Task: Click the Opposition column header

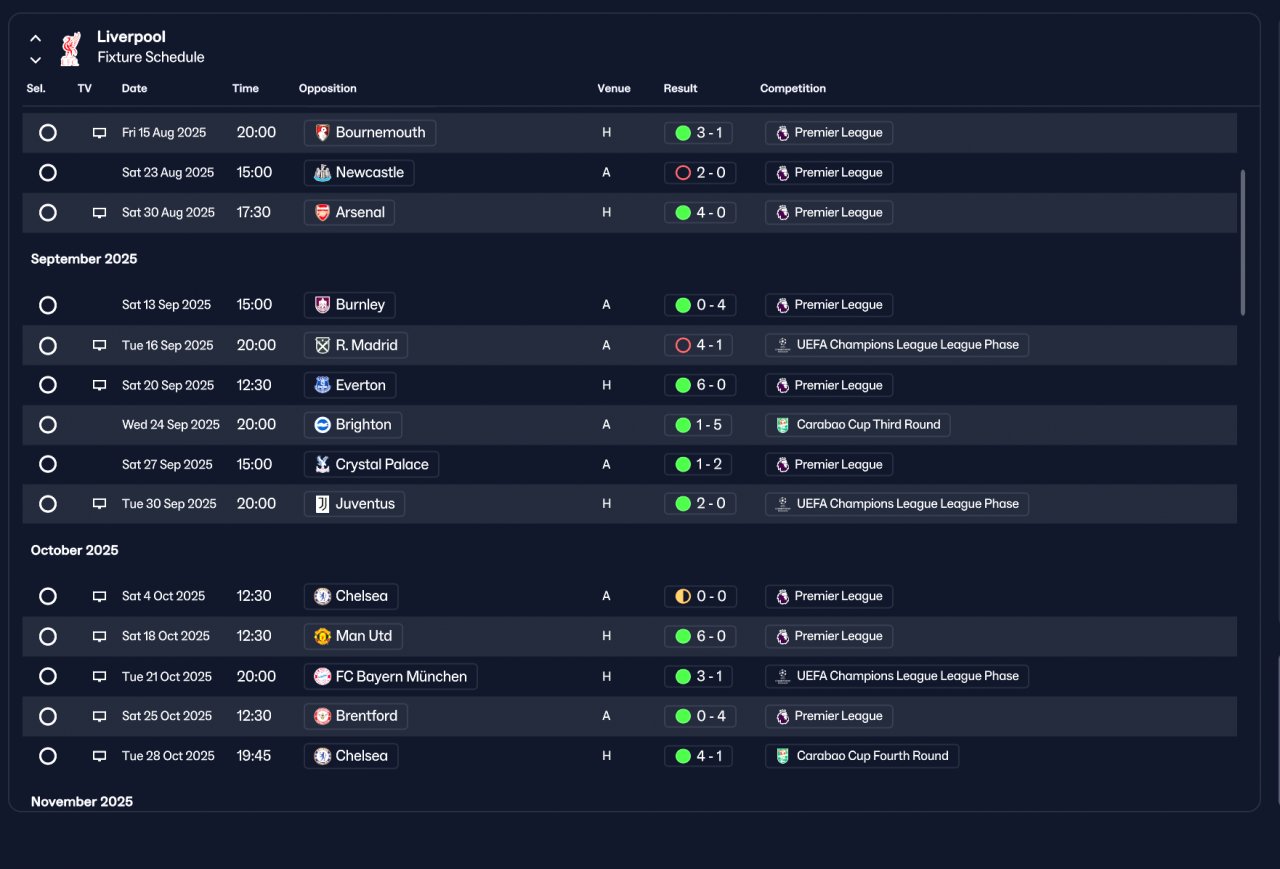Action: [x=327, y=88]
